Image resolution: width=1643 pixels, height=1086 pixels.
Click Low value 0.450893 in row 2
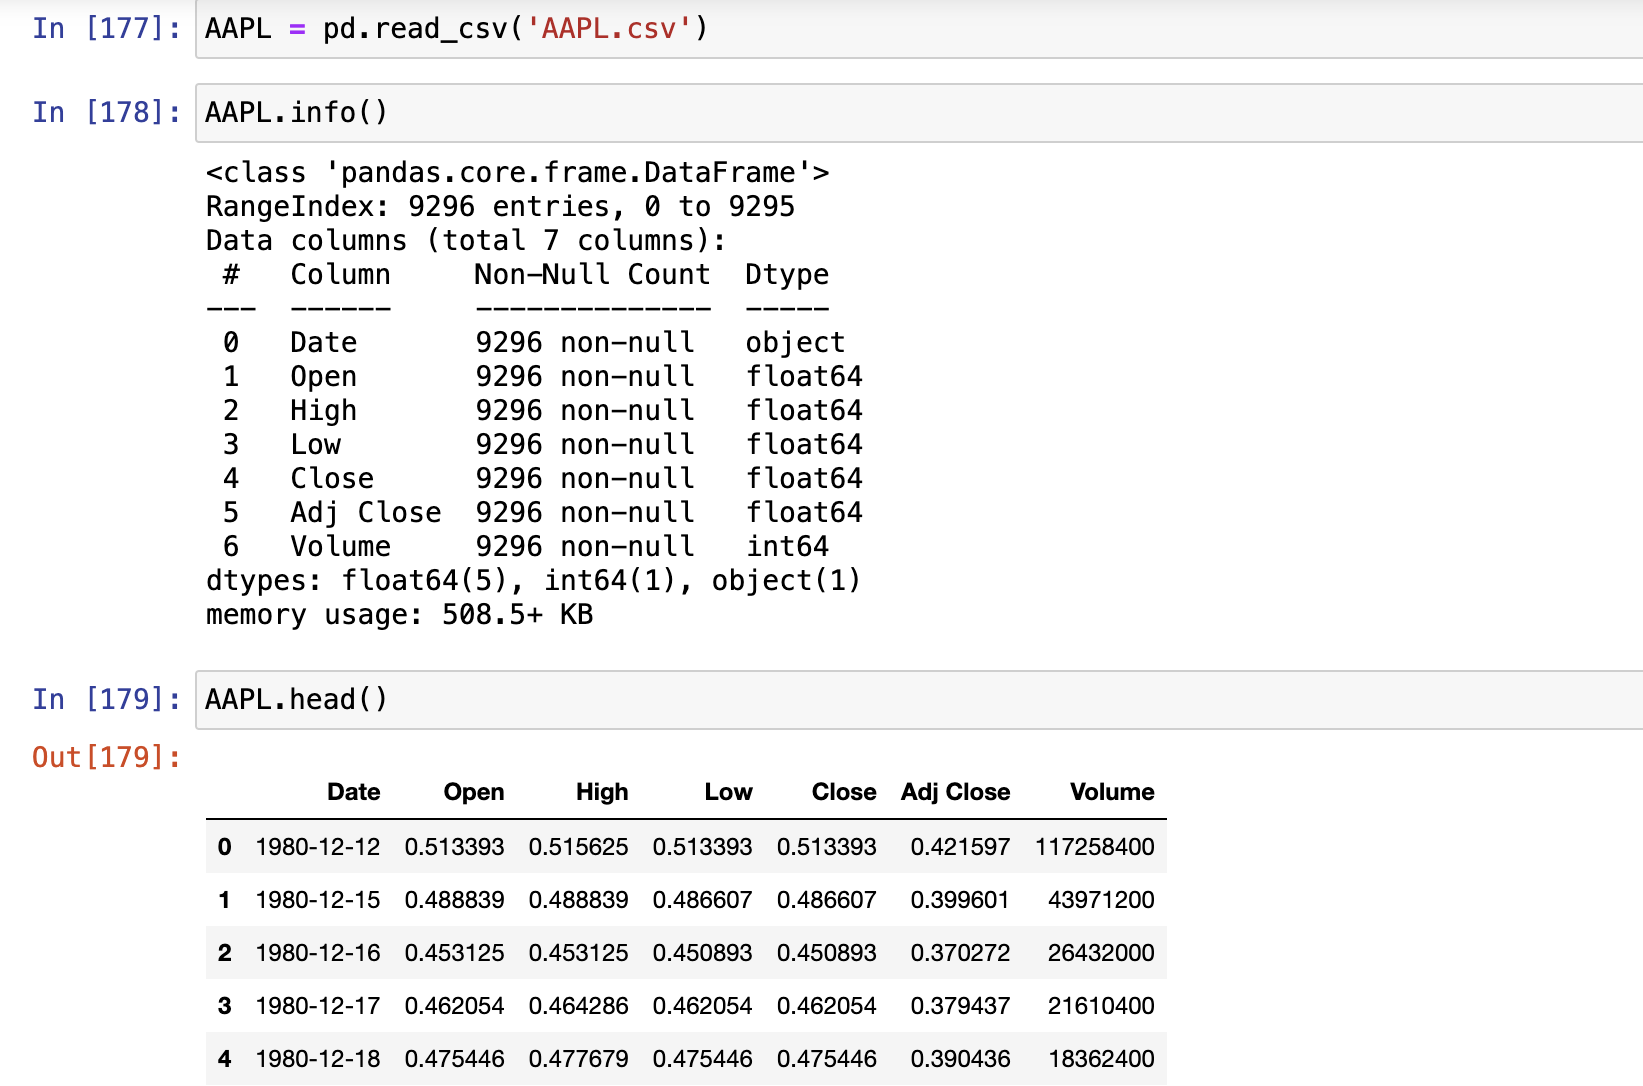click(x=702, y=953)
